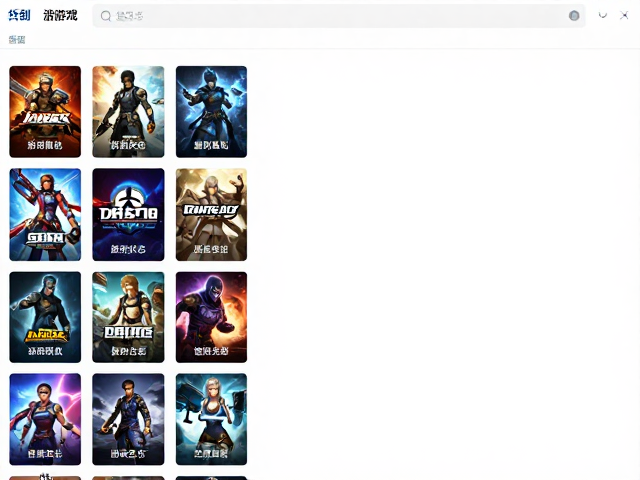The width and height of the screenshot is (640, 480).
Task: Open the blonde gunner woman card
Action: [x=211, y=419]
